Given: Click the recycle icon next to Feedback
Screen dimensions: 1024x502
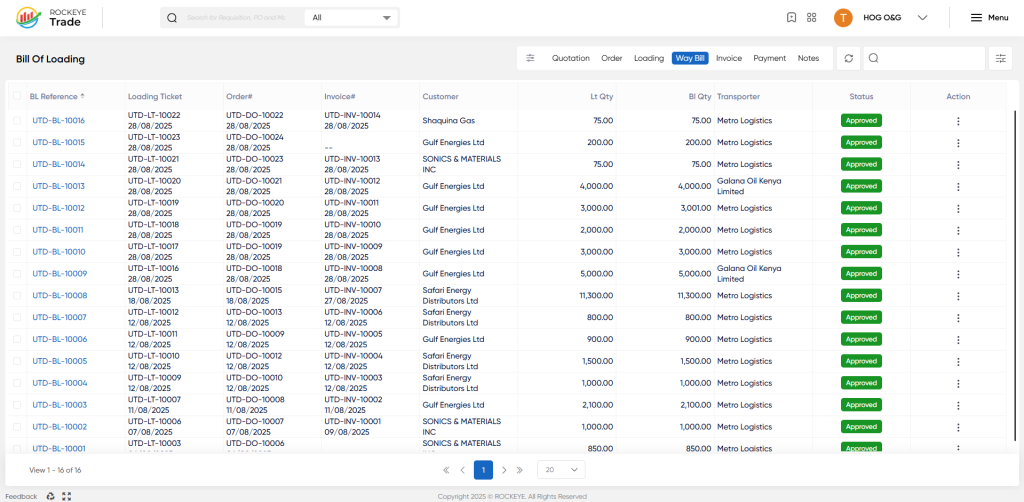Looking at the screenshot, I should pos(50,496).
